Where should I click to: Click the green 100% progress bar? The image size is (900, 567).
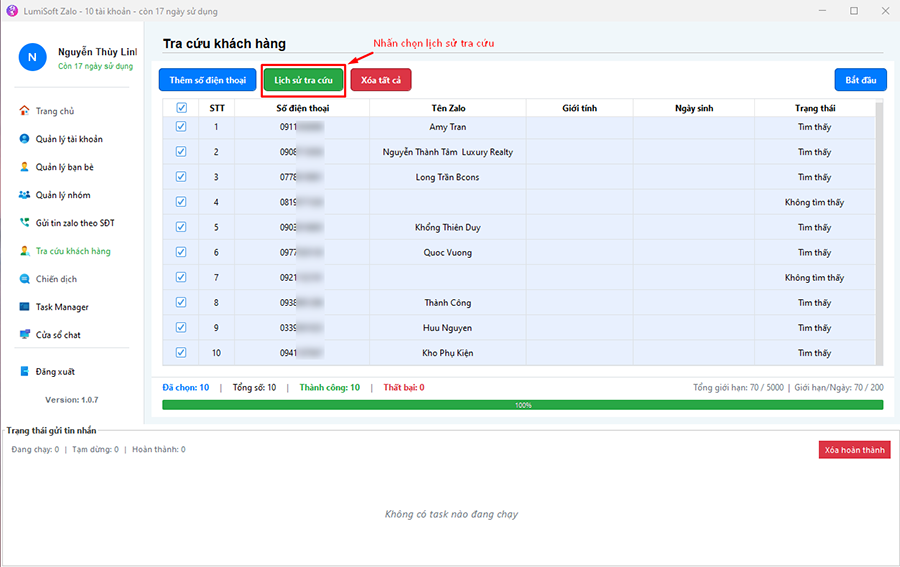coord(522,405)
